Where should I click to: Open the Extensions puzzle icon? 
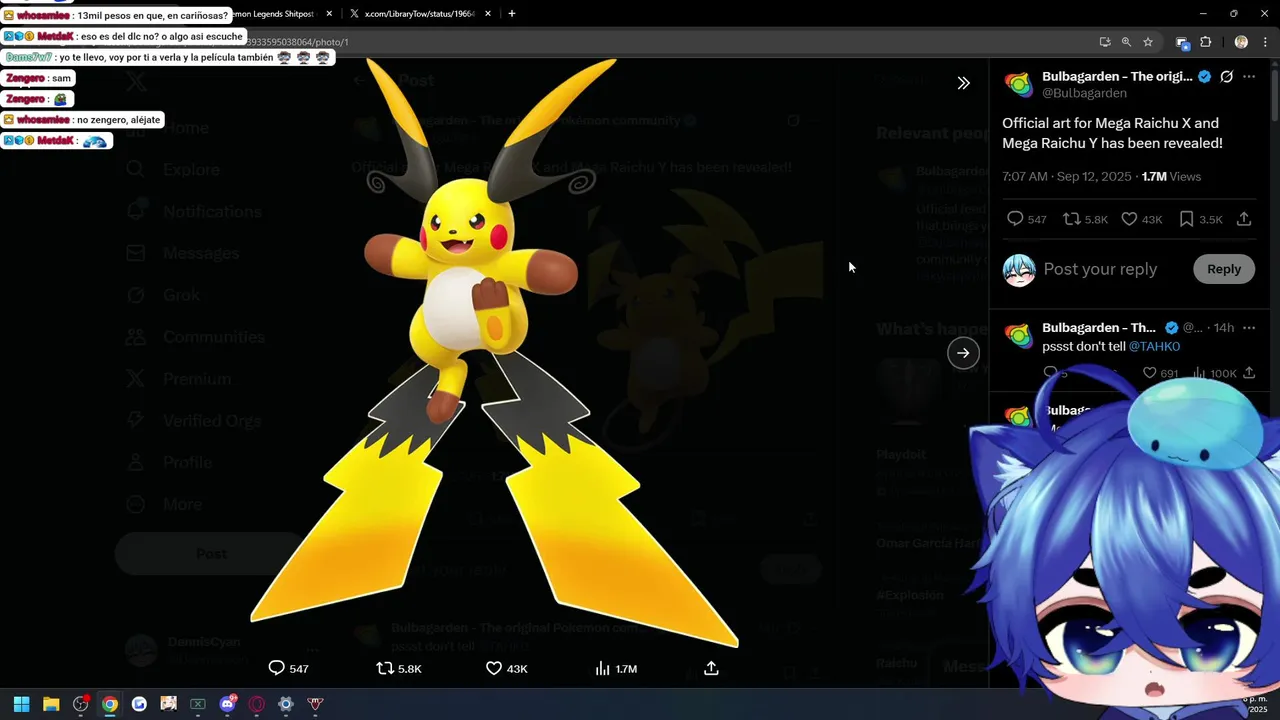pyautogui.click(x=1206, y=42)
